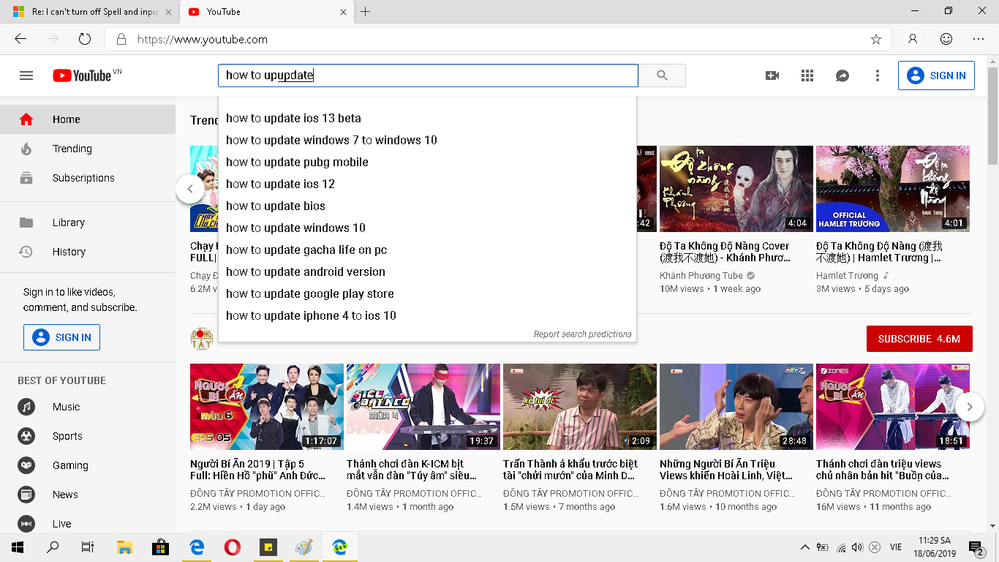Switch to the 'Re: I can't turn off Spell' tab
Viewport: 999px width, 562px height.
[x=89, y=11]
